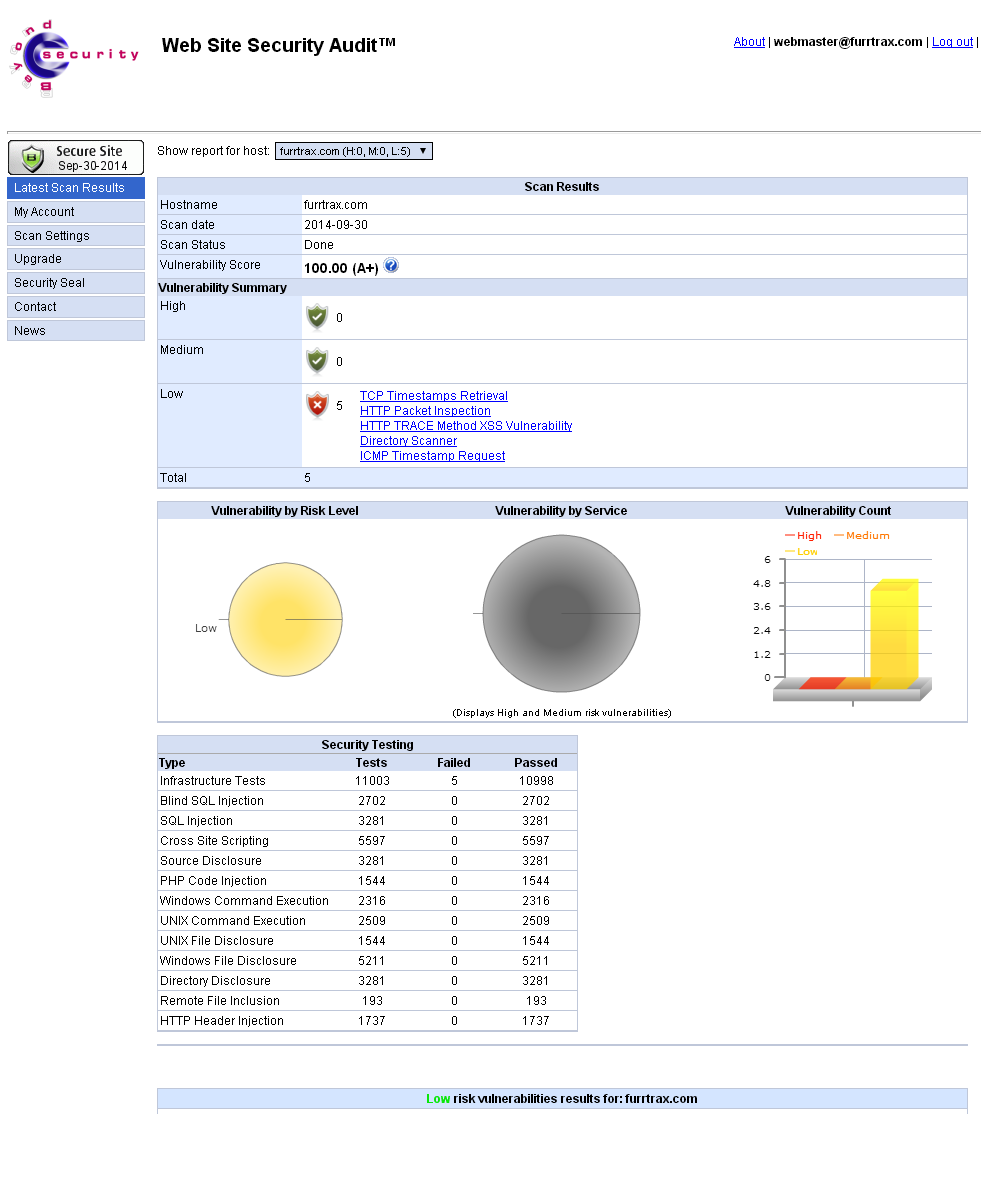
Task: Open Latest Scan Results menu item
Action: (x=76, y=188)
